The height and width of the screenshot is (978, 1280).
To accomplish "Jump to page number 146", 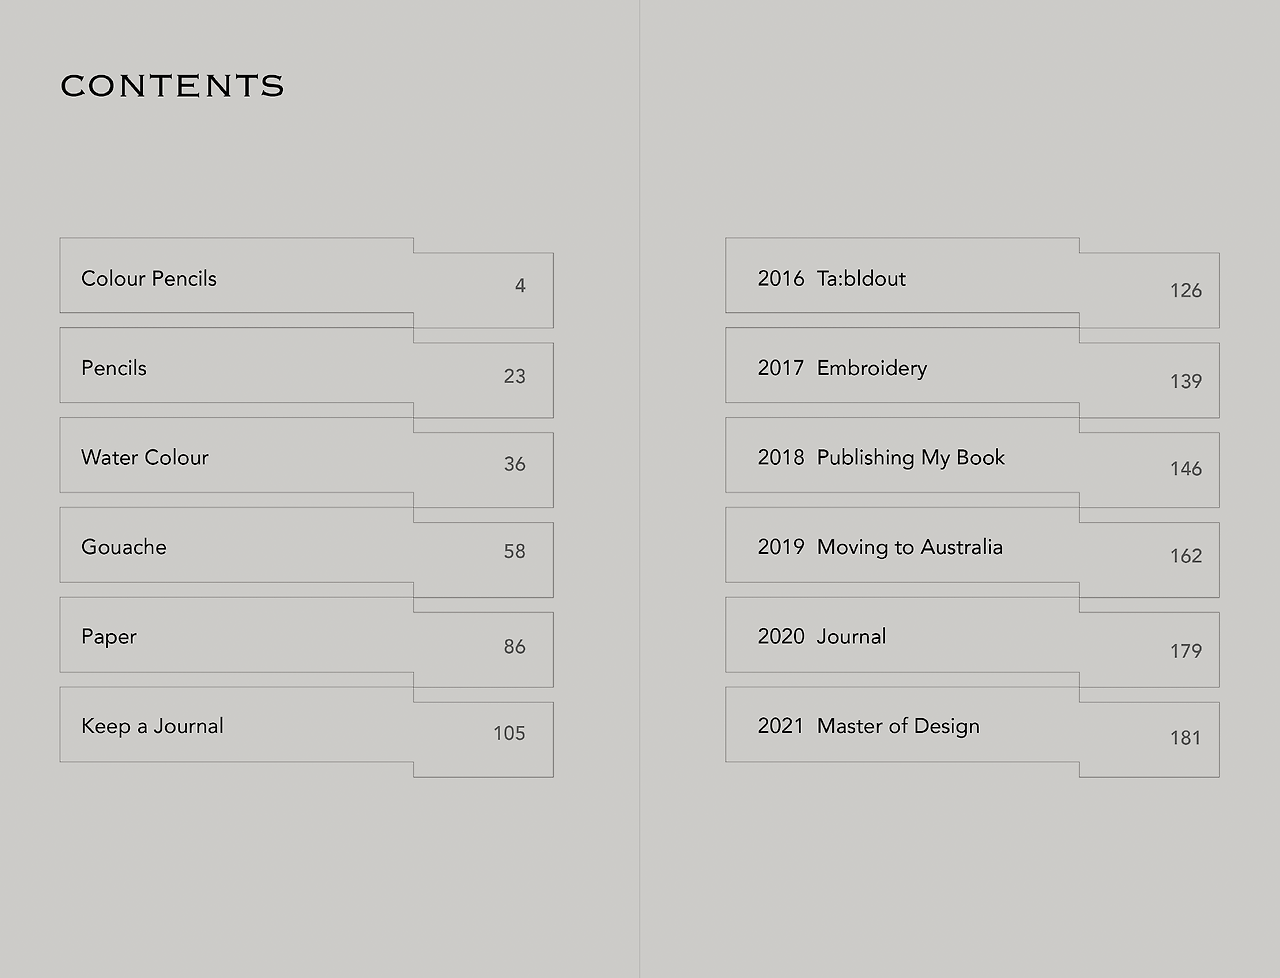I will (1150, 470).
